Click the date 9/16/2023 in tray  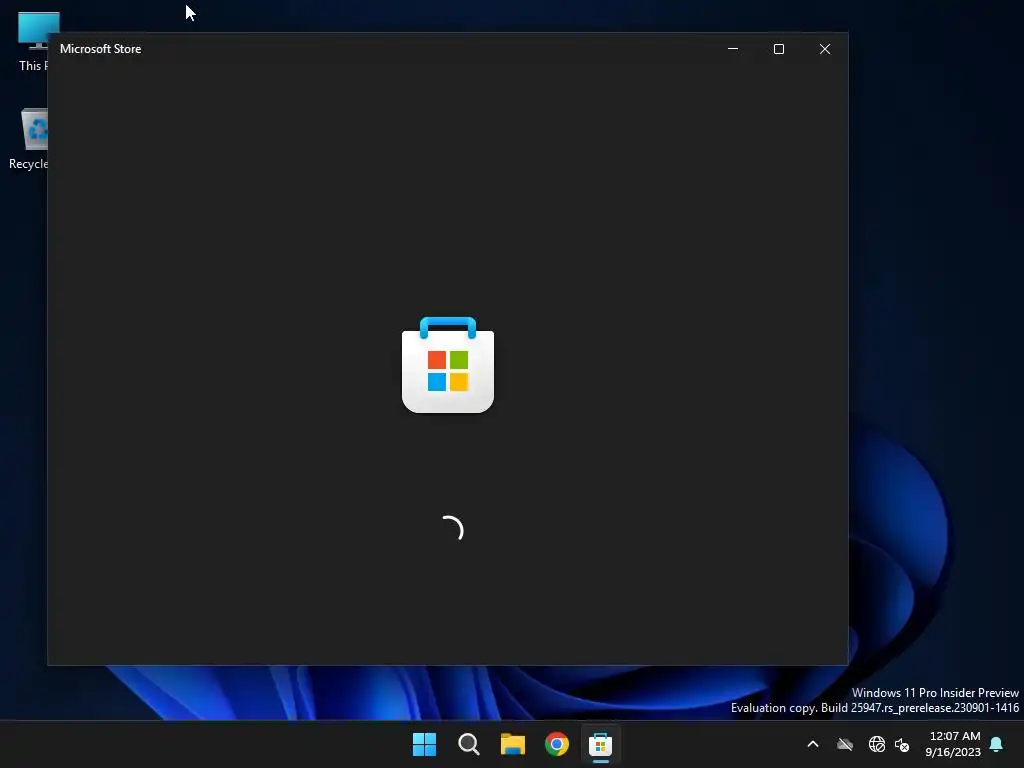click(x=953, y=752)
